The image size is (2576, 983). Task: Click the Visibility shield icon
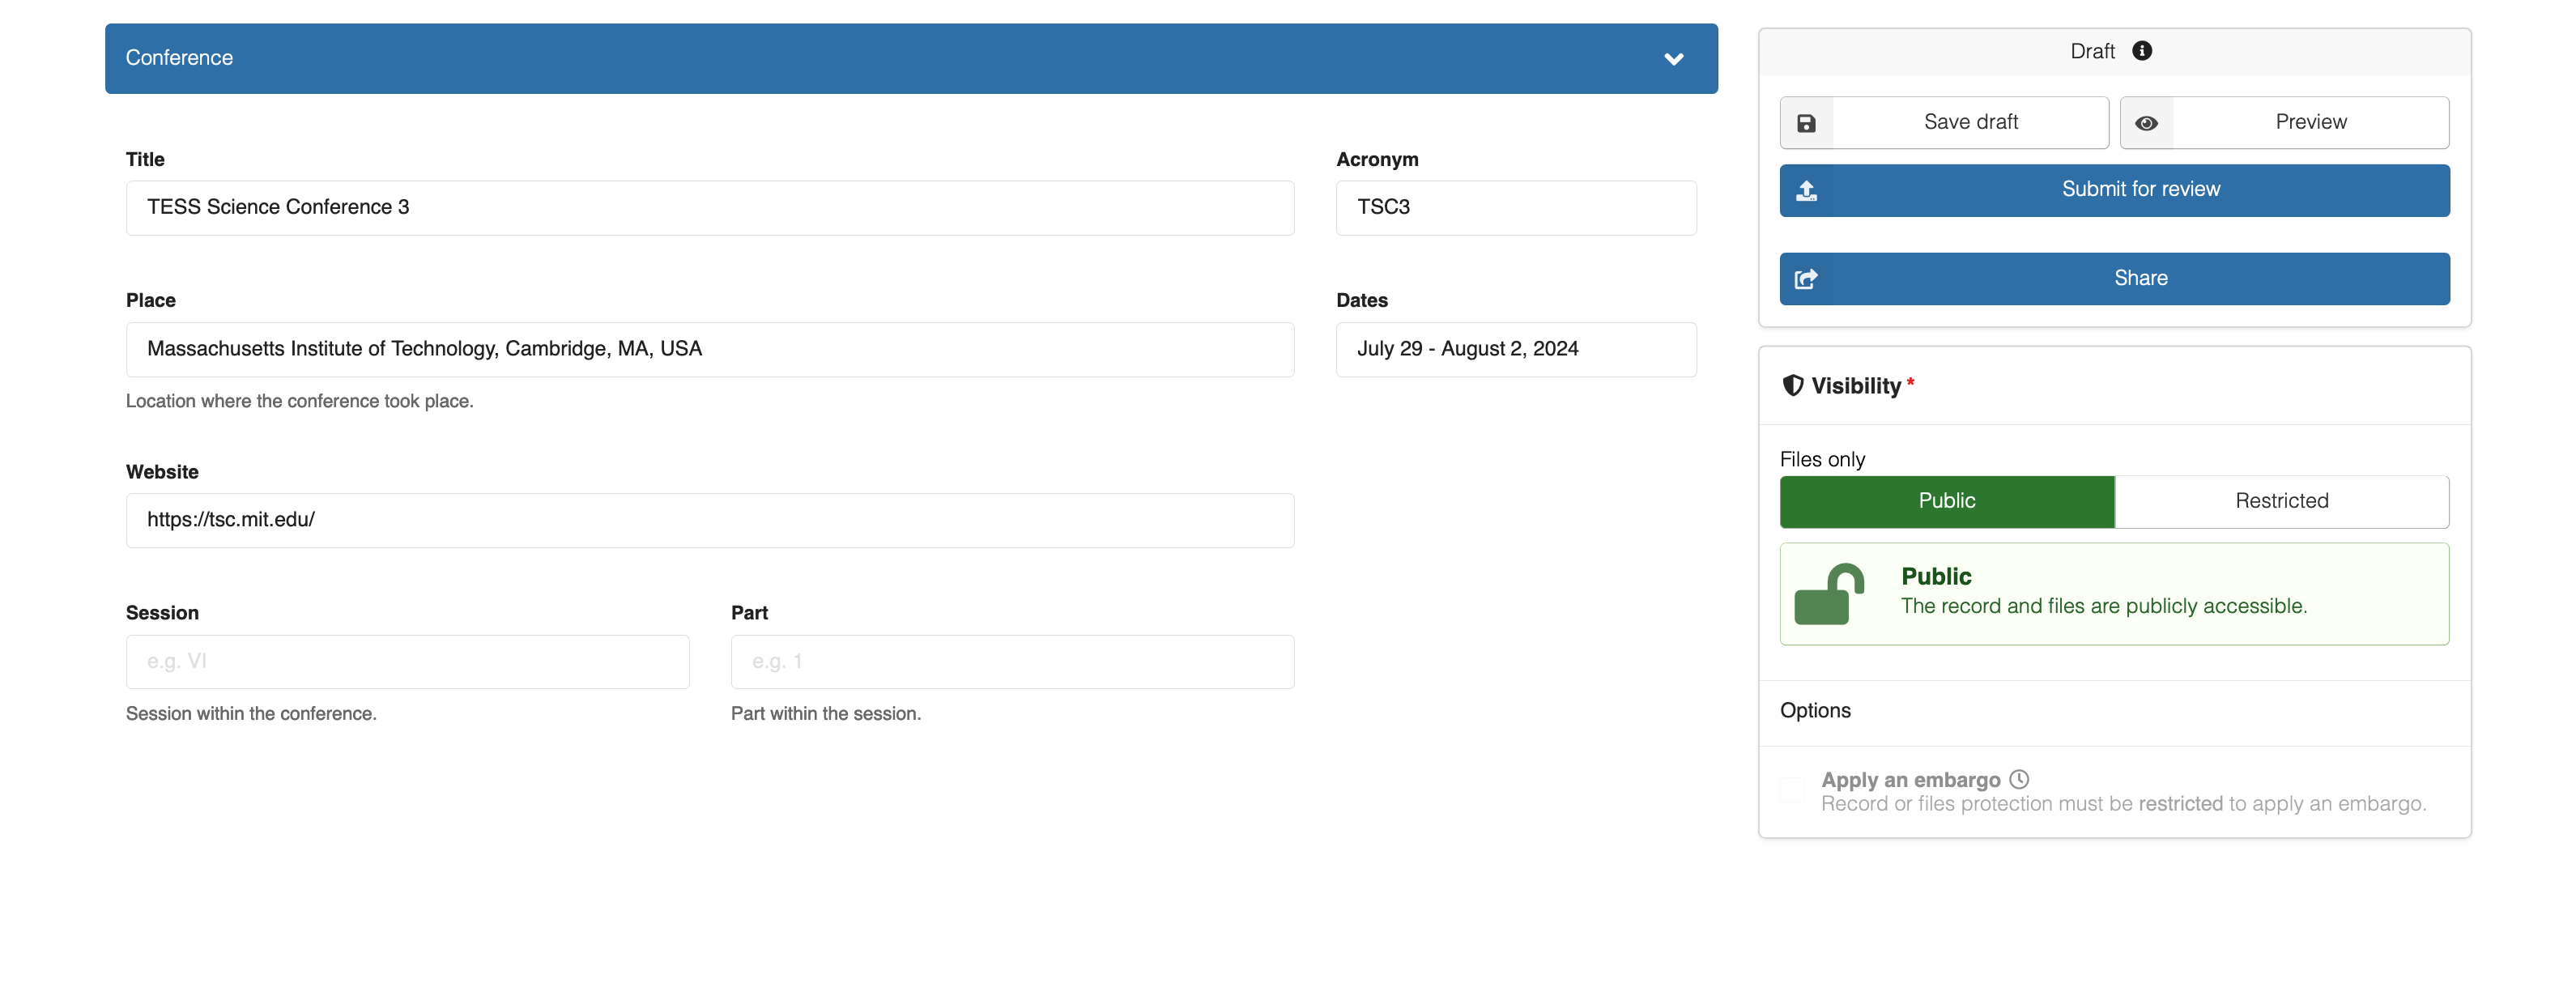pos(1793,385)
